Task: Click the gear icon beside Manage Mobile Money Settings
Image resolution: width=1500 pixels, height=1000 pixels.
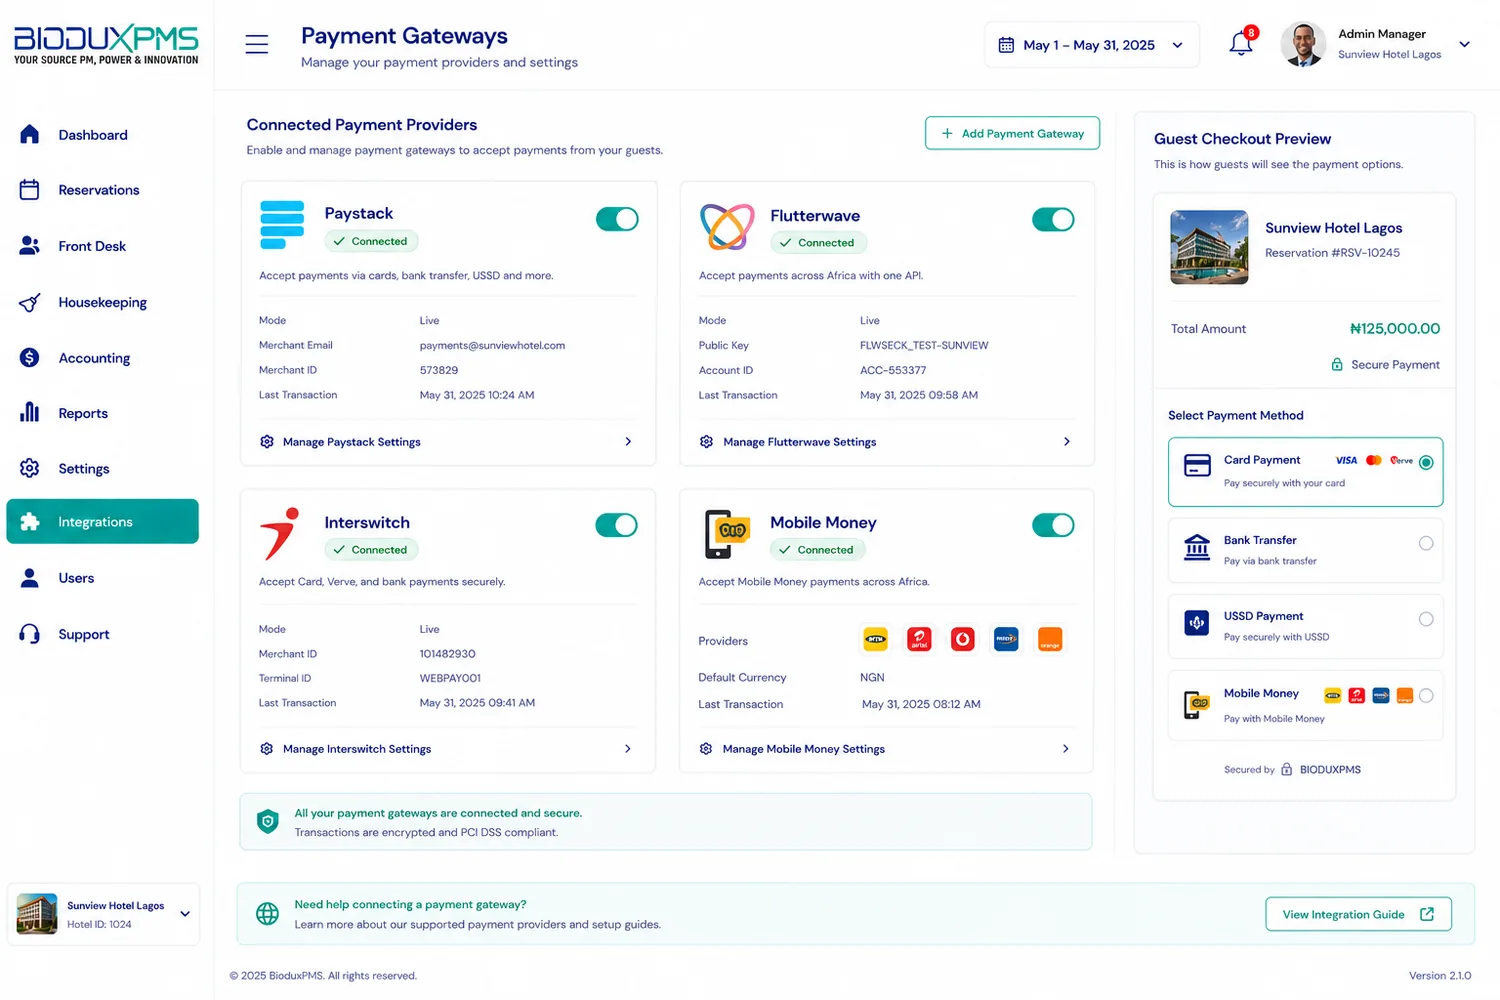Action: (x=706, y=748)
